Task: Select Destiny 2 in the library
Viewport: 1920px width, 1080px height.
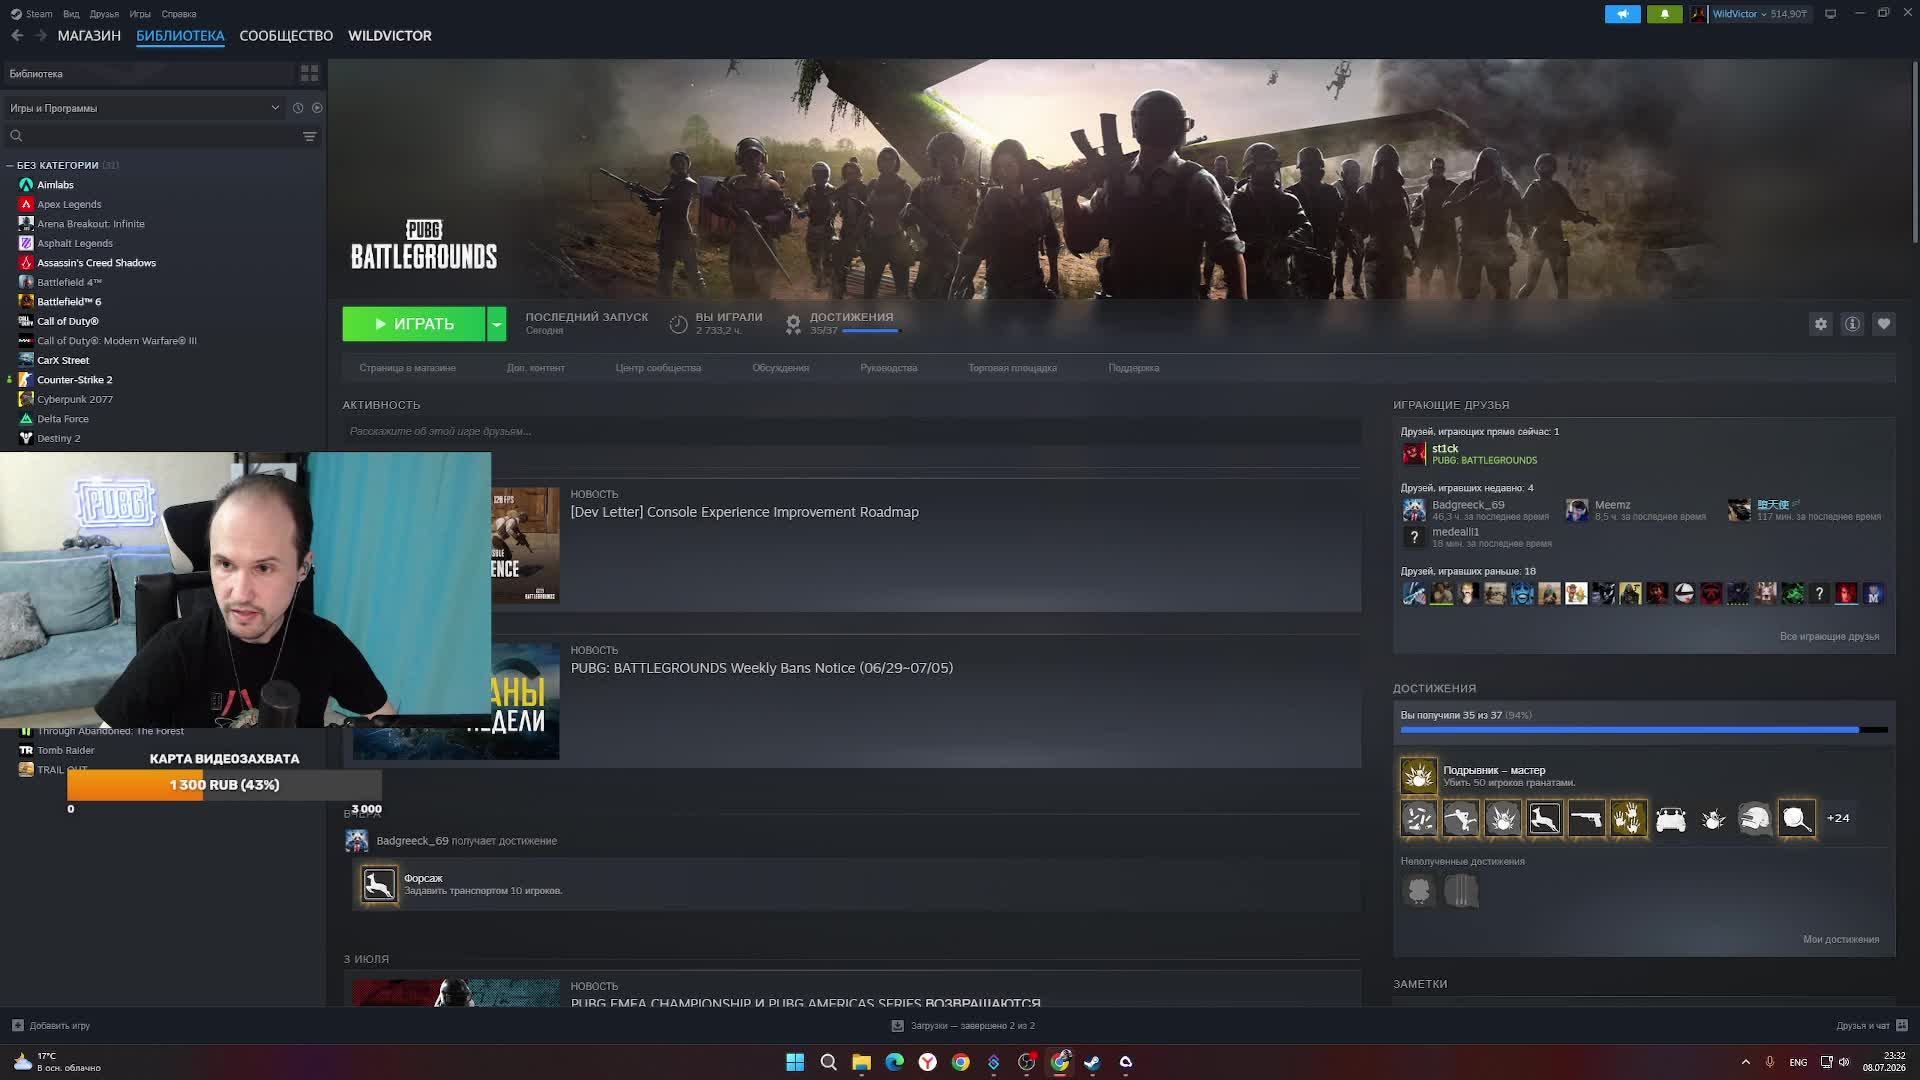Action: [x=58, y=438]
